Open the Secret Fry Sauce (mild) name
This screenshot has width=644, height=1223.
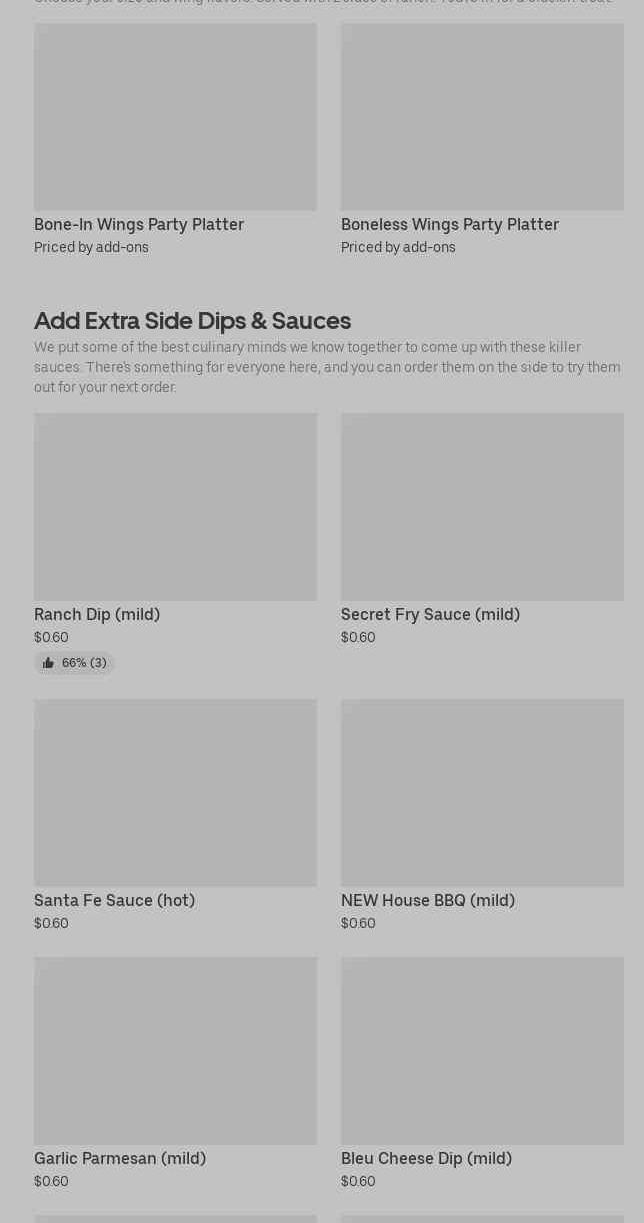point(430,614)
